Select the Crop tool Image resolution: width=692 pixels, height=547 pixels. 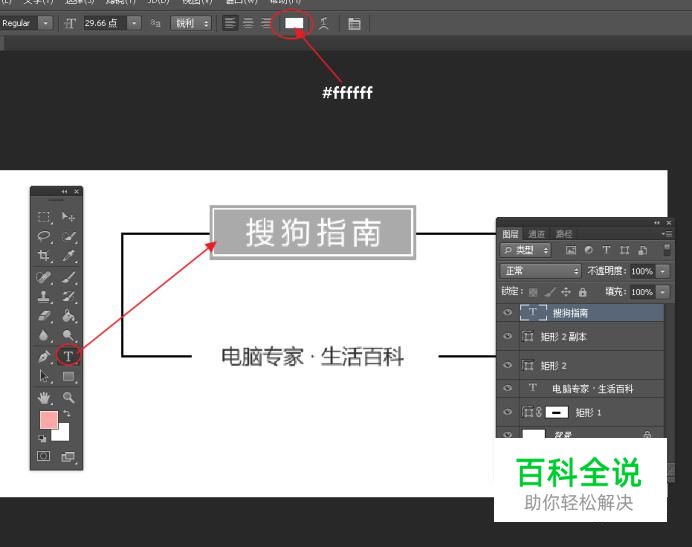click(43, 255)
